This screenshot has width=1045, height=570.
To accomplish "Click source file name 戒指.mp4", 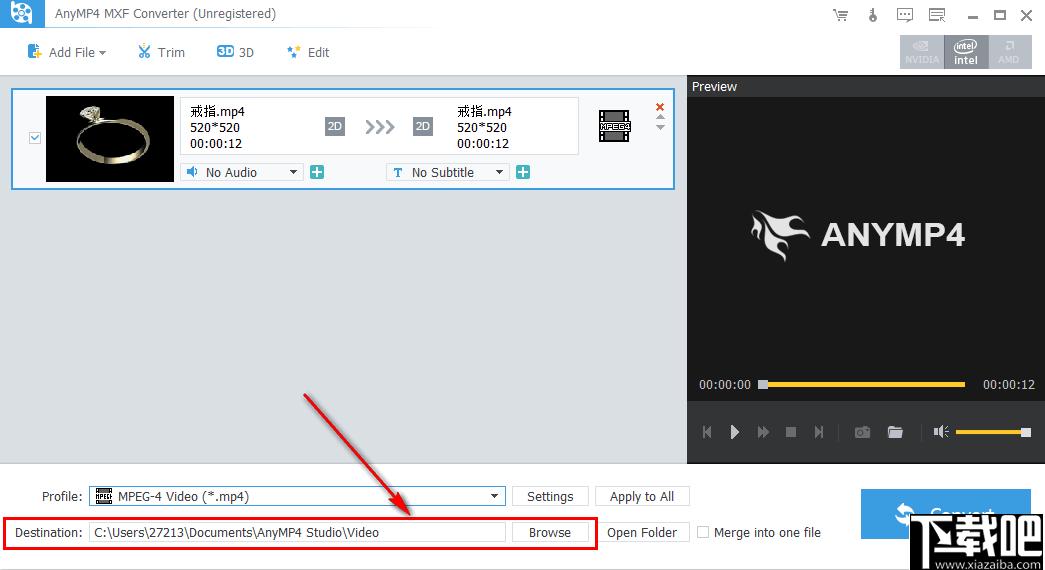I will (x=217, y=111).
